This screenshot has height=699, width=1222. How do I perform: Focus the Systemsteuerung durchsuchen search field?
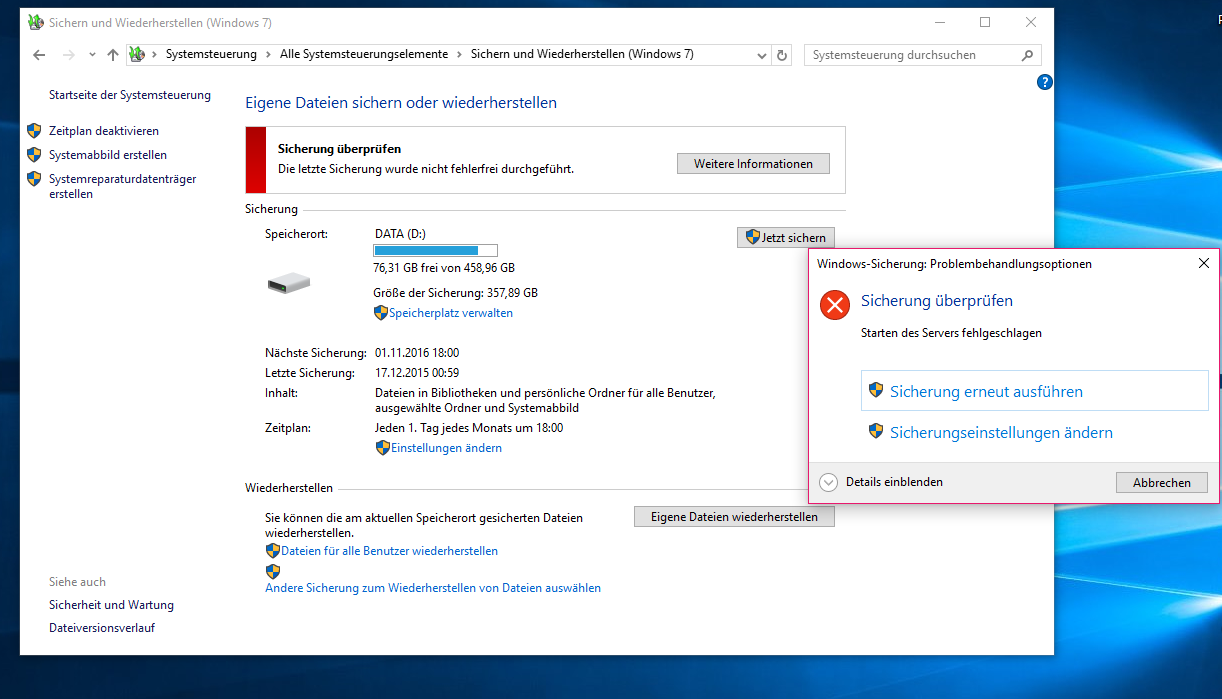pos(910,55)
